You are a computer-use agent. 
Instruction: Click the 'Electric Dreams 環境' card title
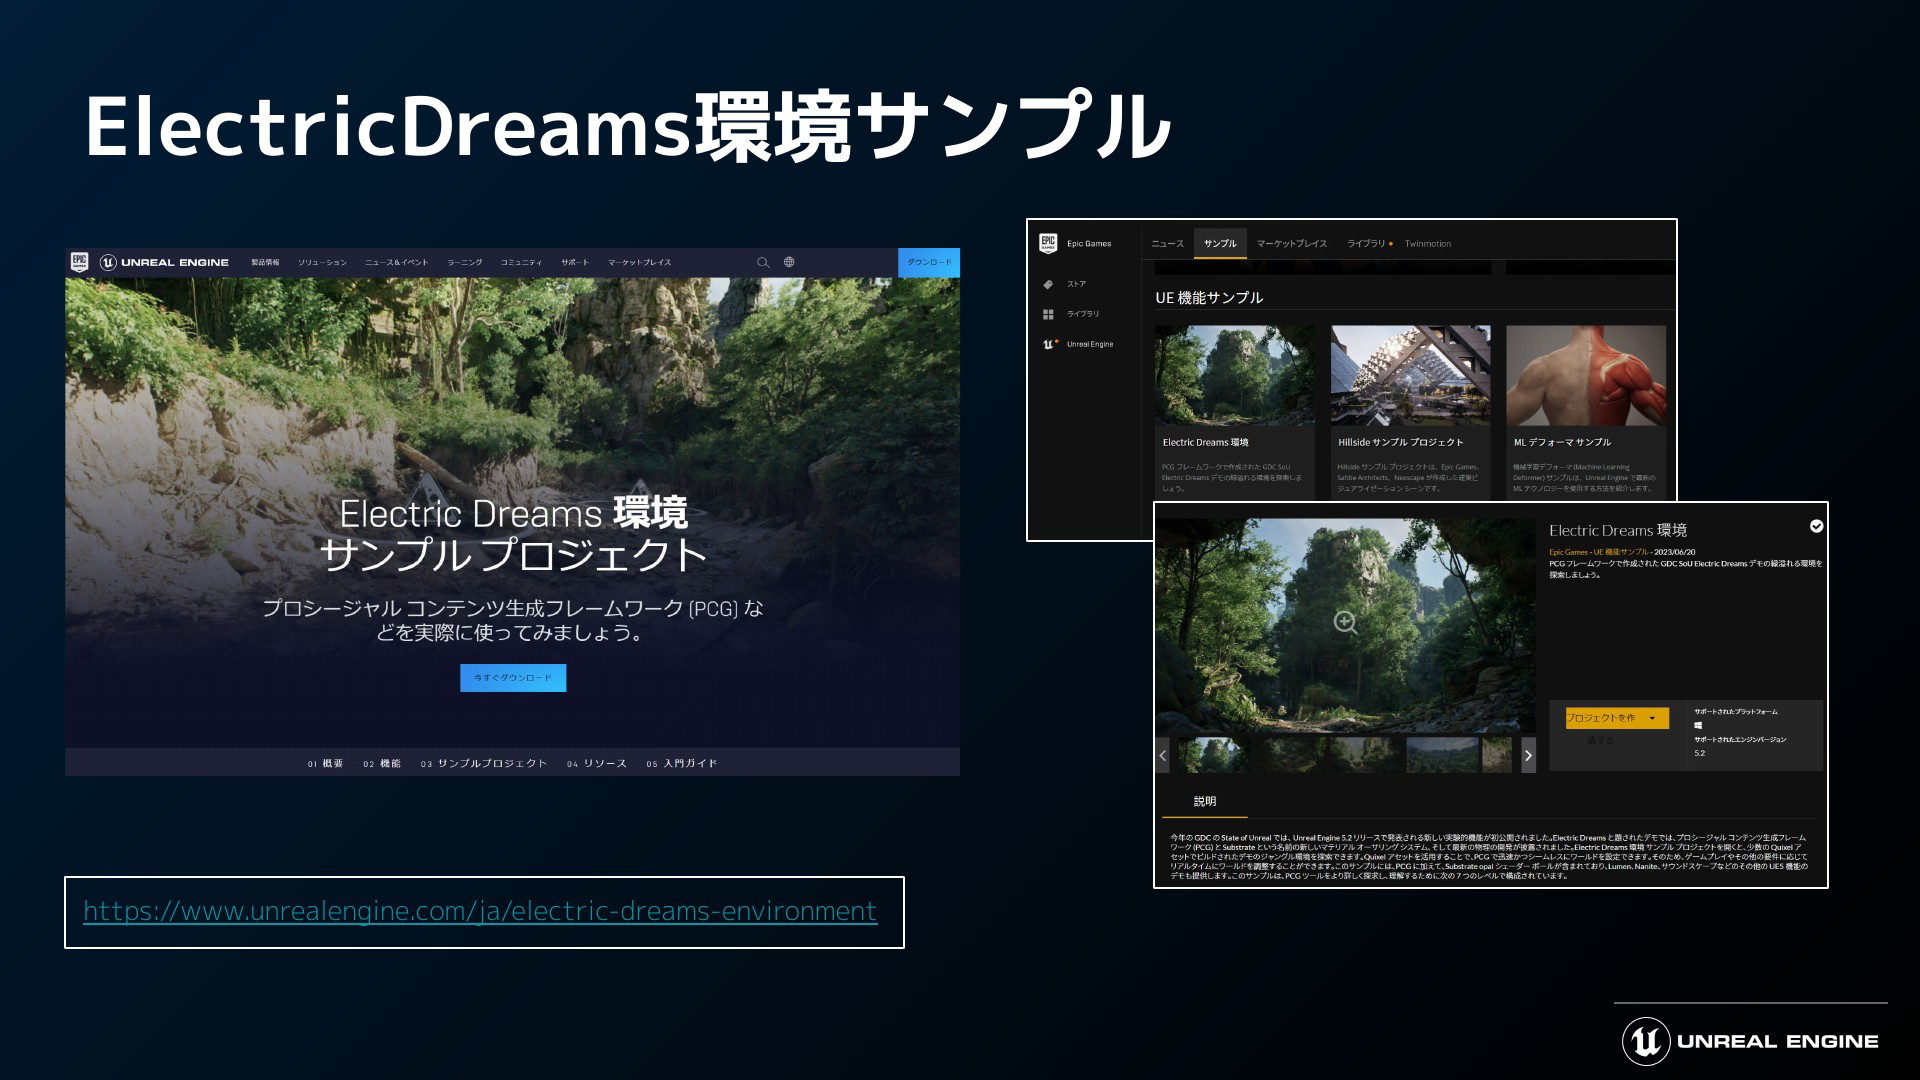point(1205,442)
